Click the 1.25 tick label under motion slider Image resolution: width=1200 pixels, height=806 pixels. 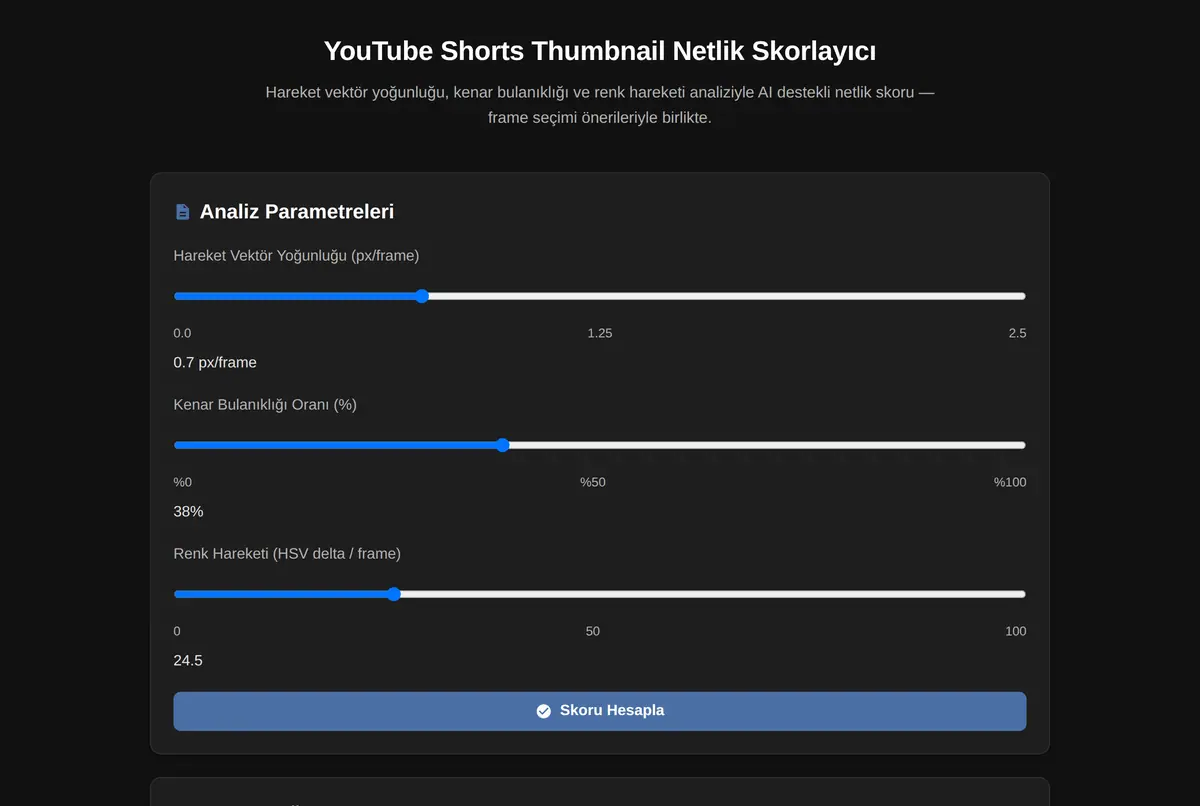(x=600, y=333)
